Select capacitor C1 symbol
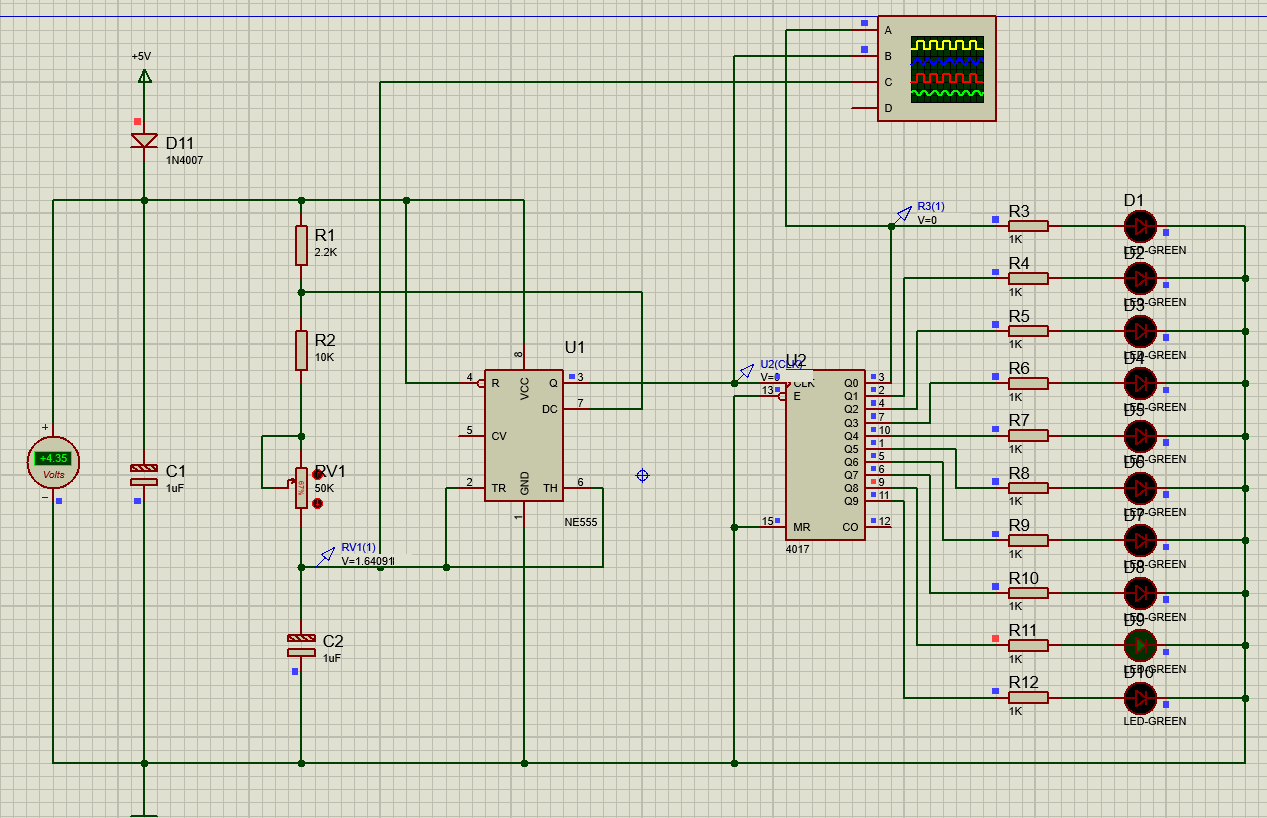Screen dimensions: 1267x818 (144, 474)
